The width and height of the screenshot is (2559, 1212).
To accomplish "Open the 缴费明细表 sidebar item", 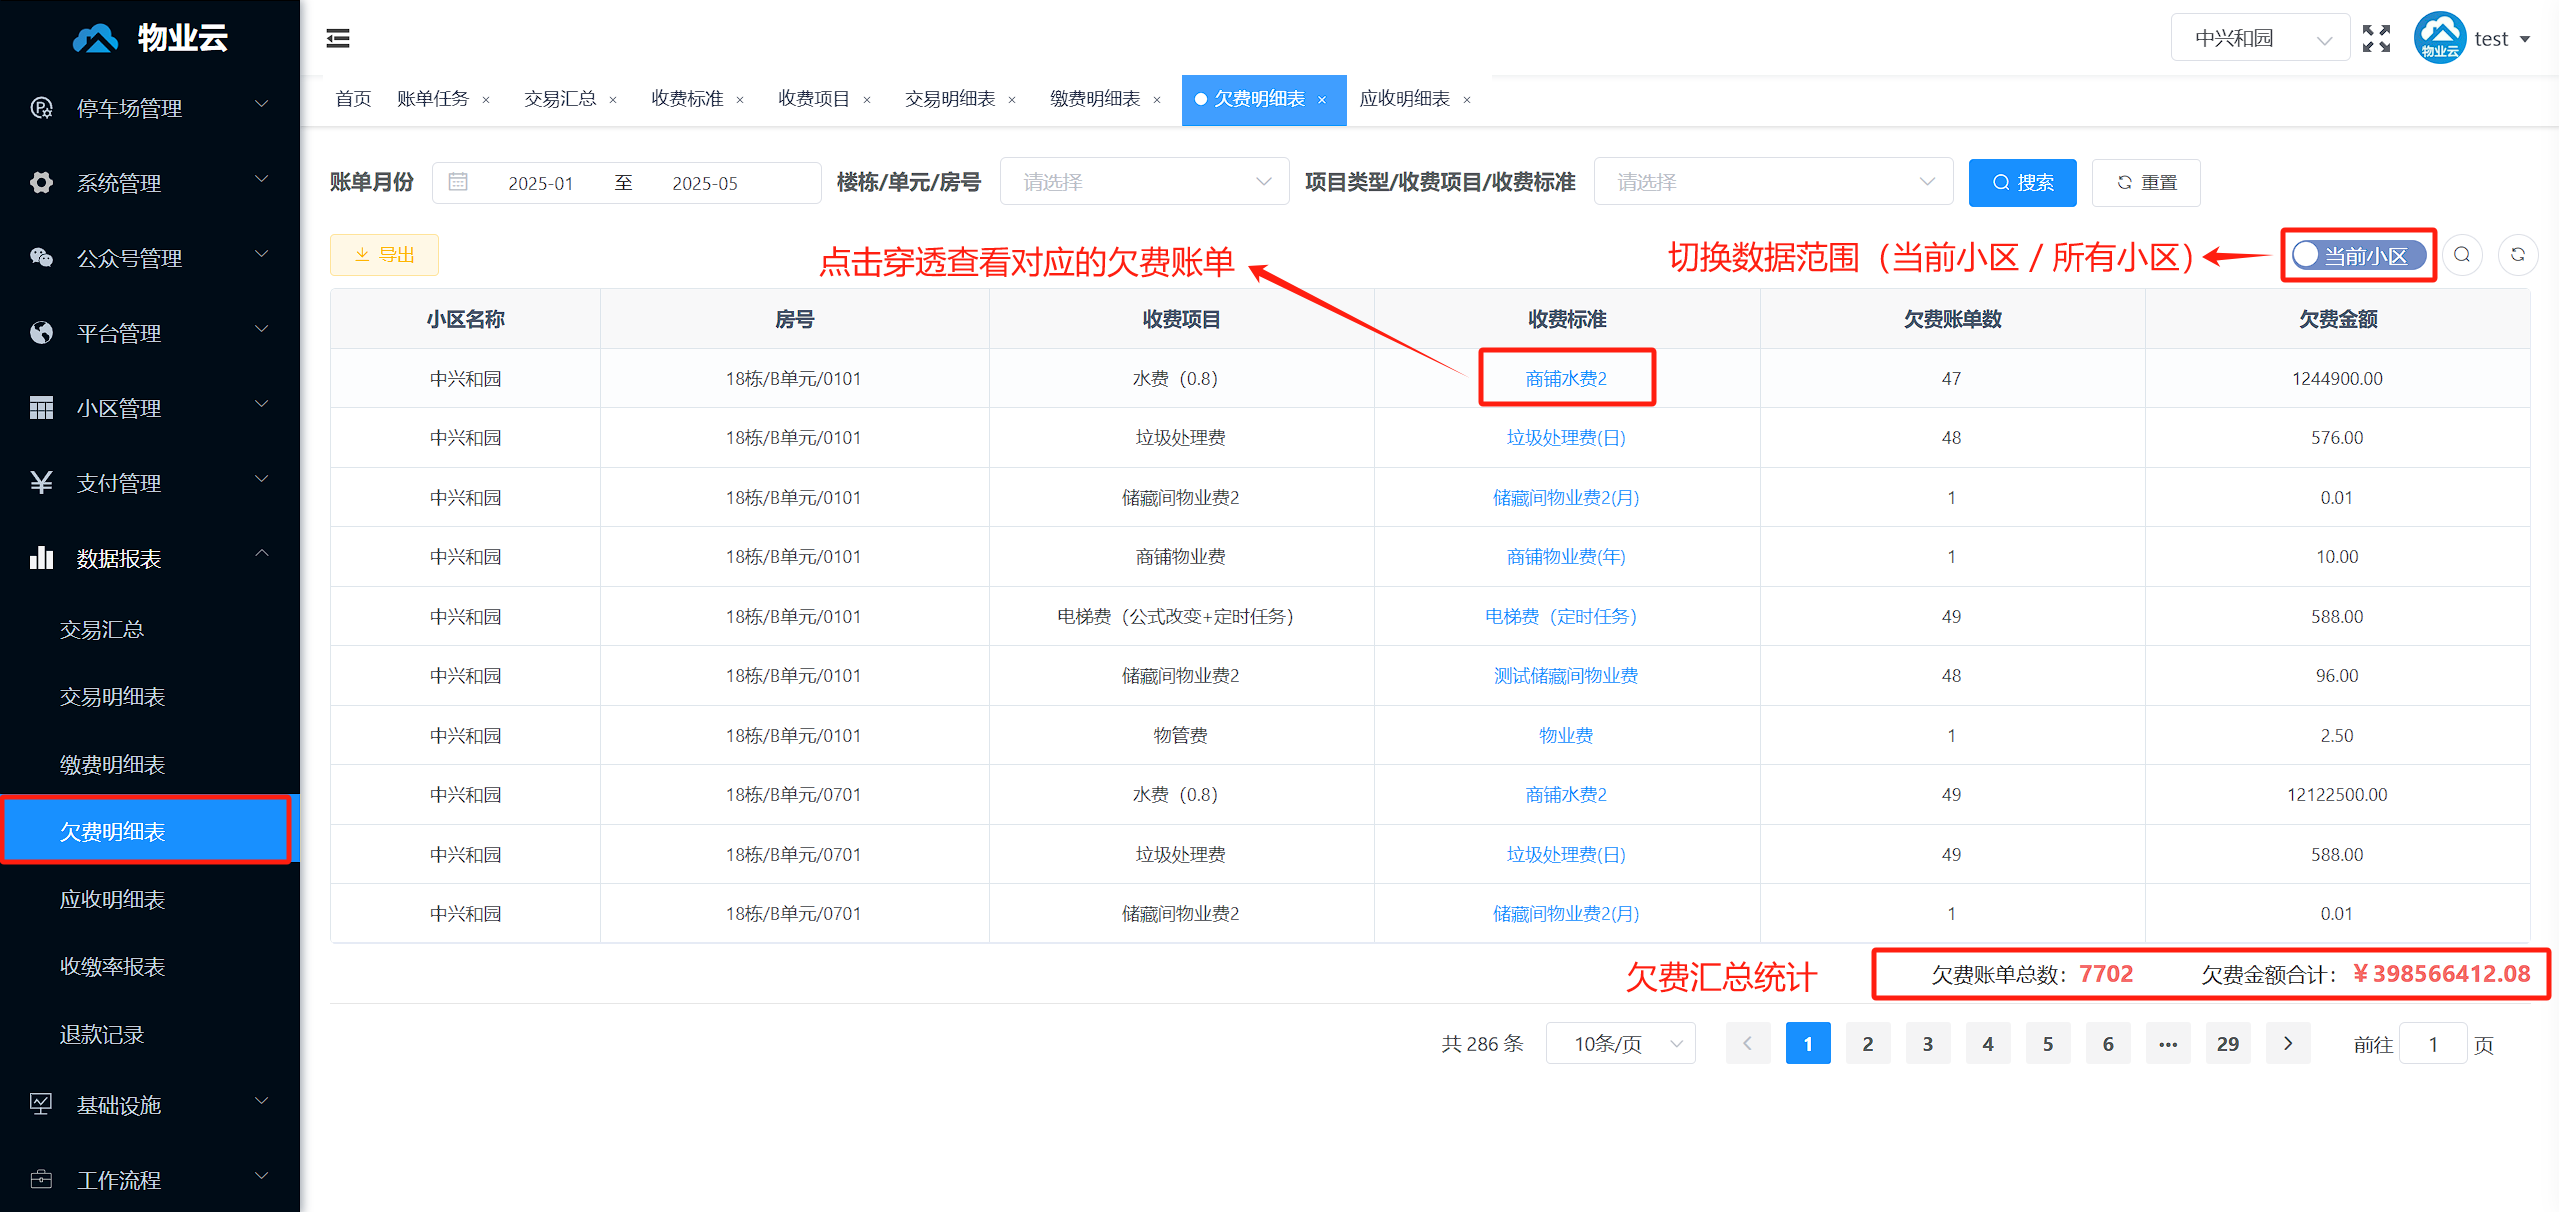I will coord(150,764).
